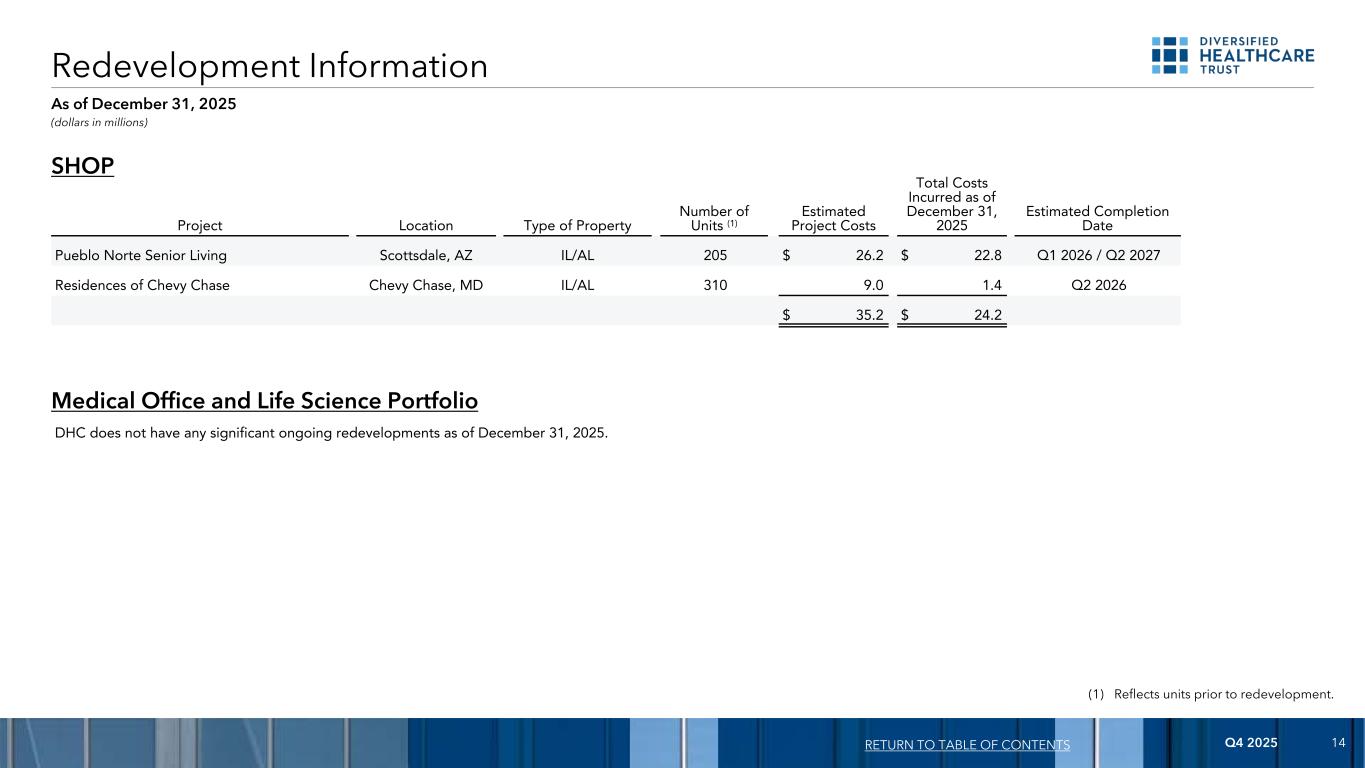Click the Project column header
Screen dimensions: 1365x768
coord(200,226)
